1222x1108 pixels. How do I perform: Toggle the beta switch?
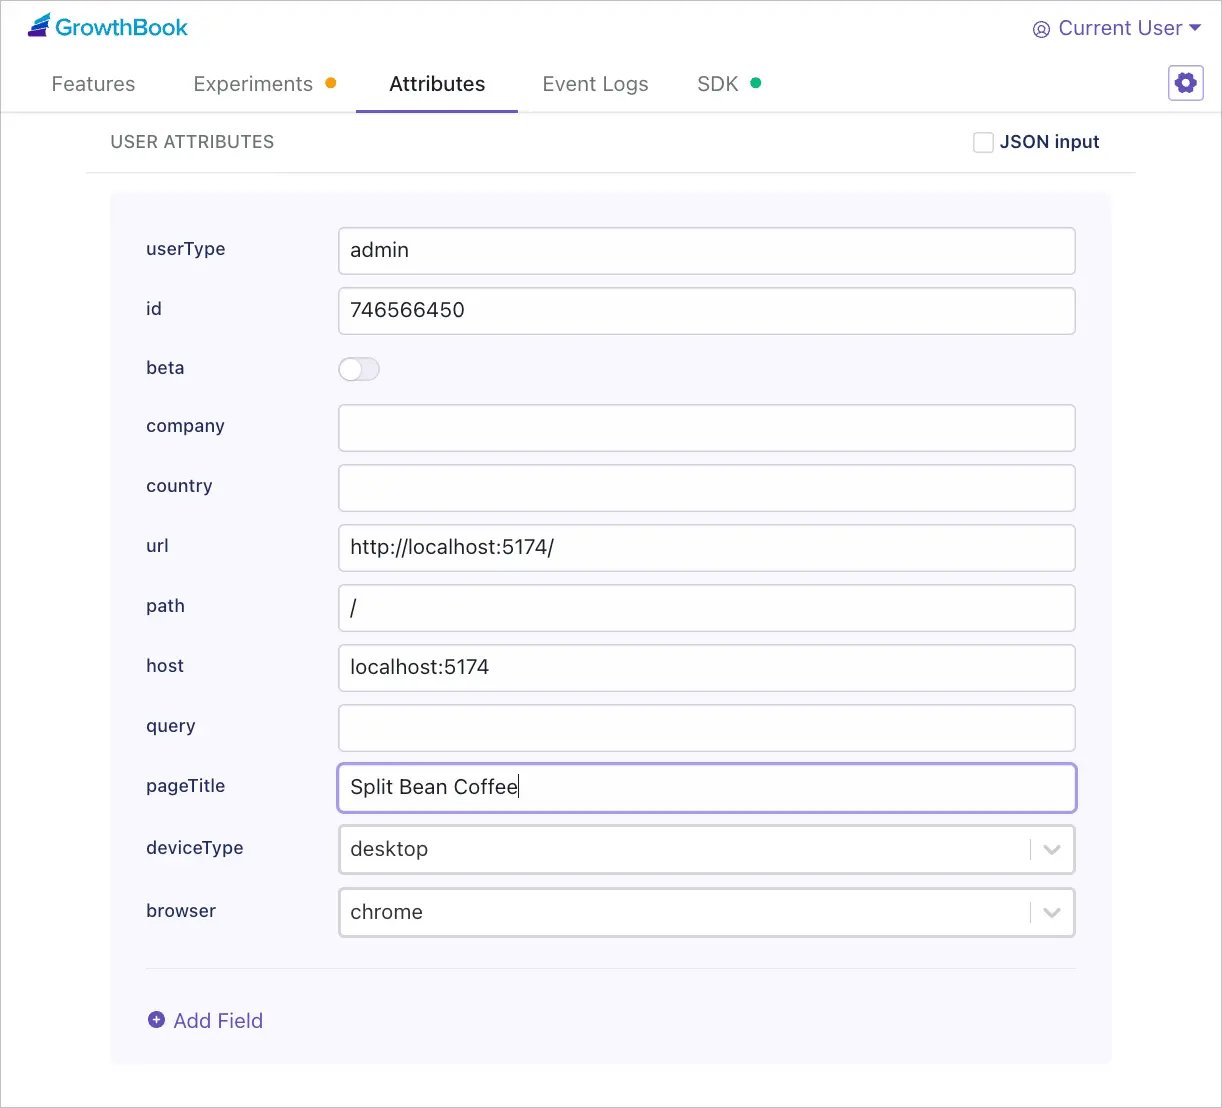click(359, 369)
